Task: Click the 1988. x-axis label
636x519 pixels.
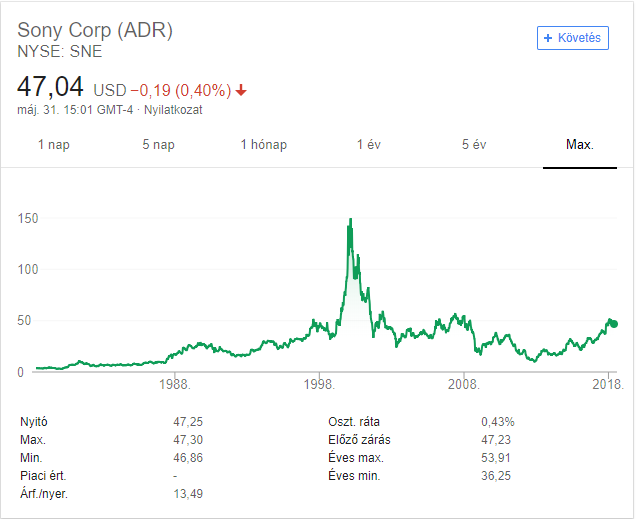Action: (x=176, y=385)
